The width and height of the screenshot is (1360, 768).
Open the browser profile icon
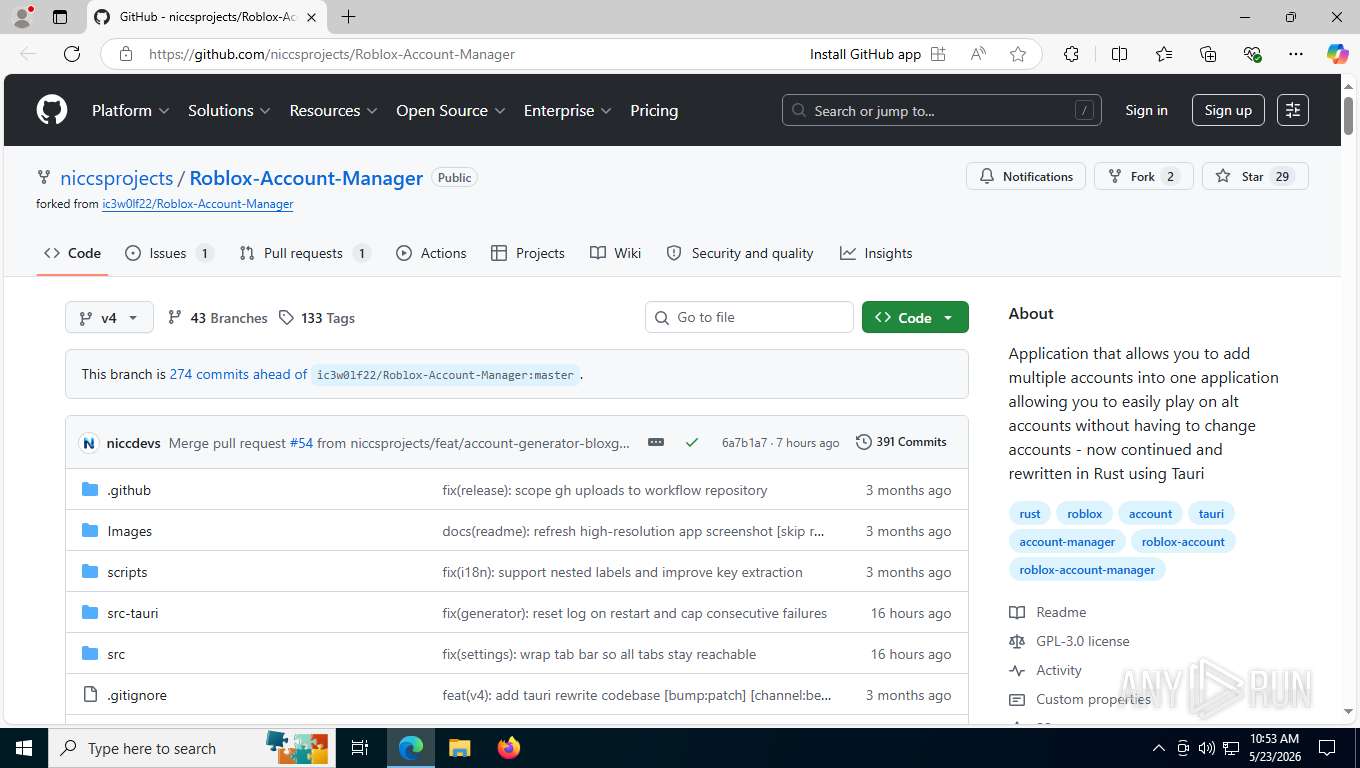point(21,17)
